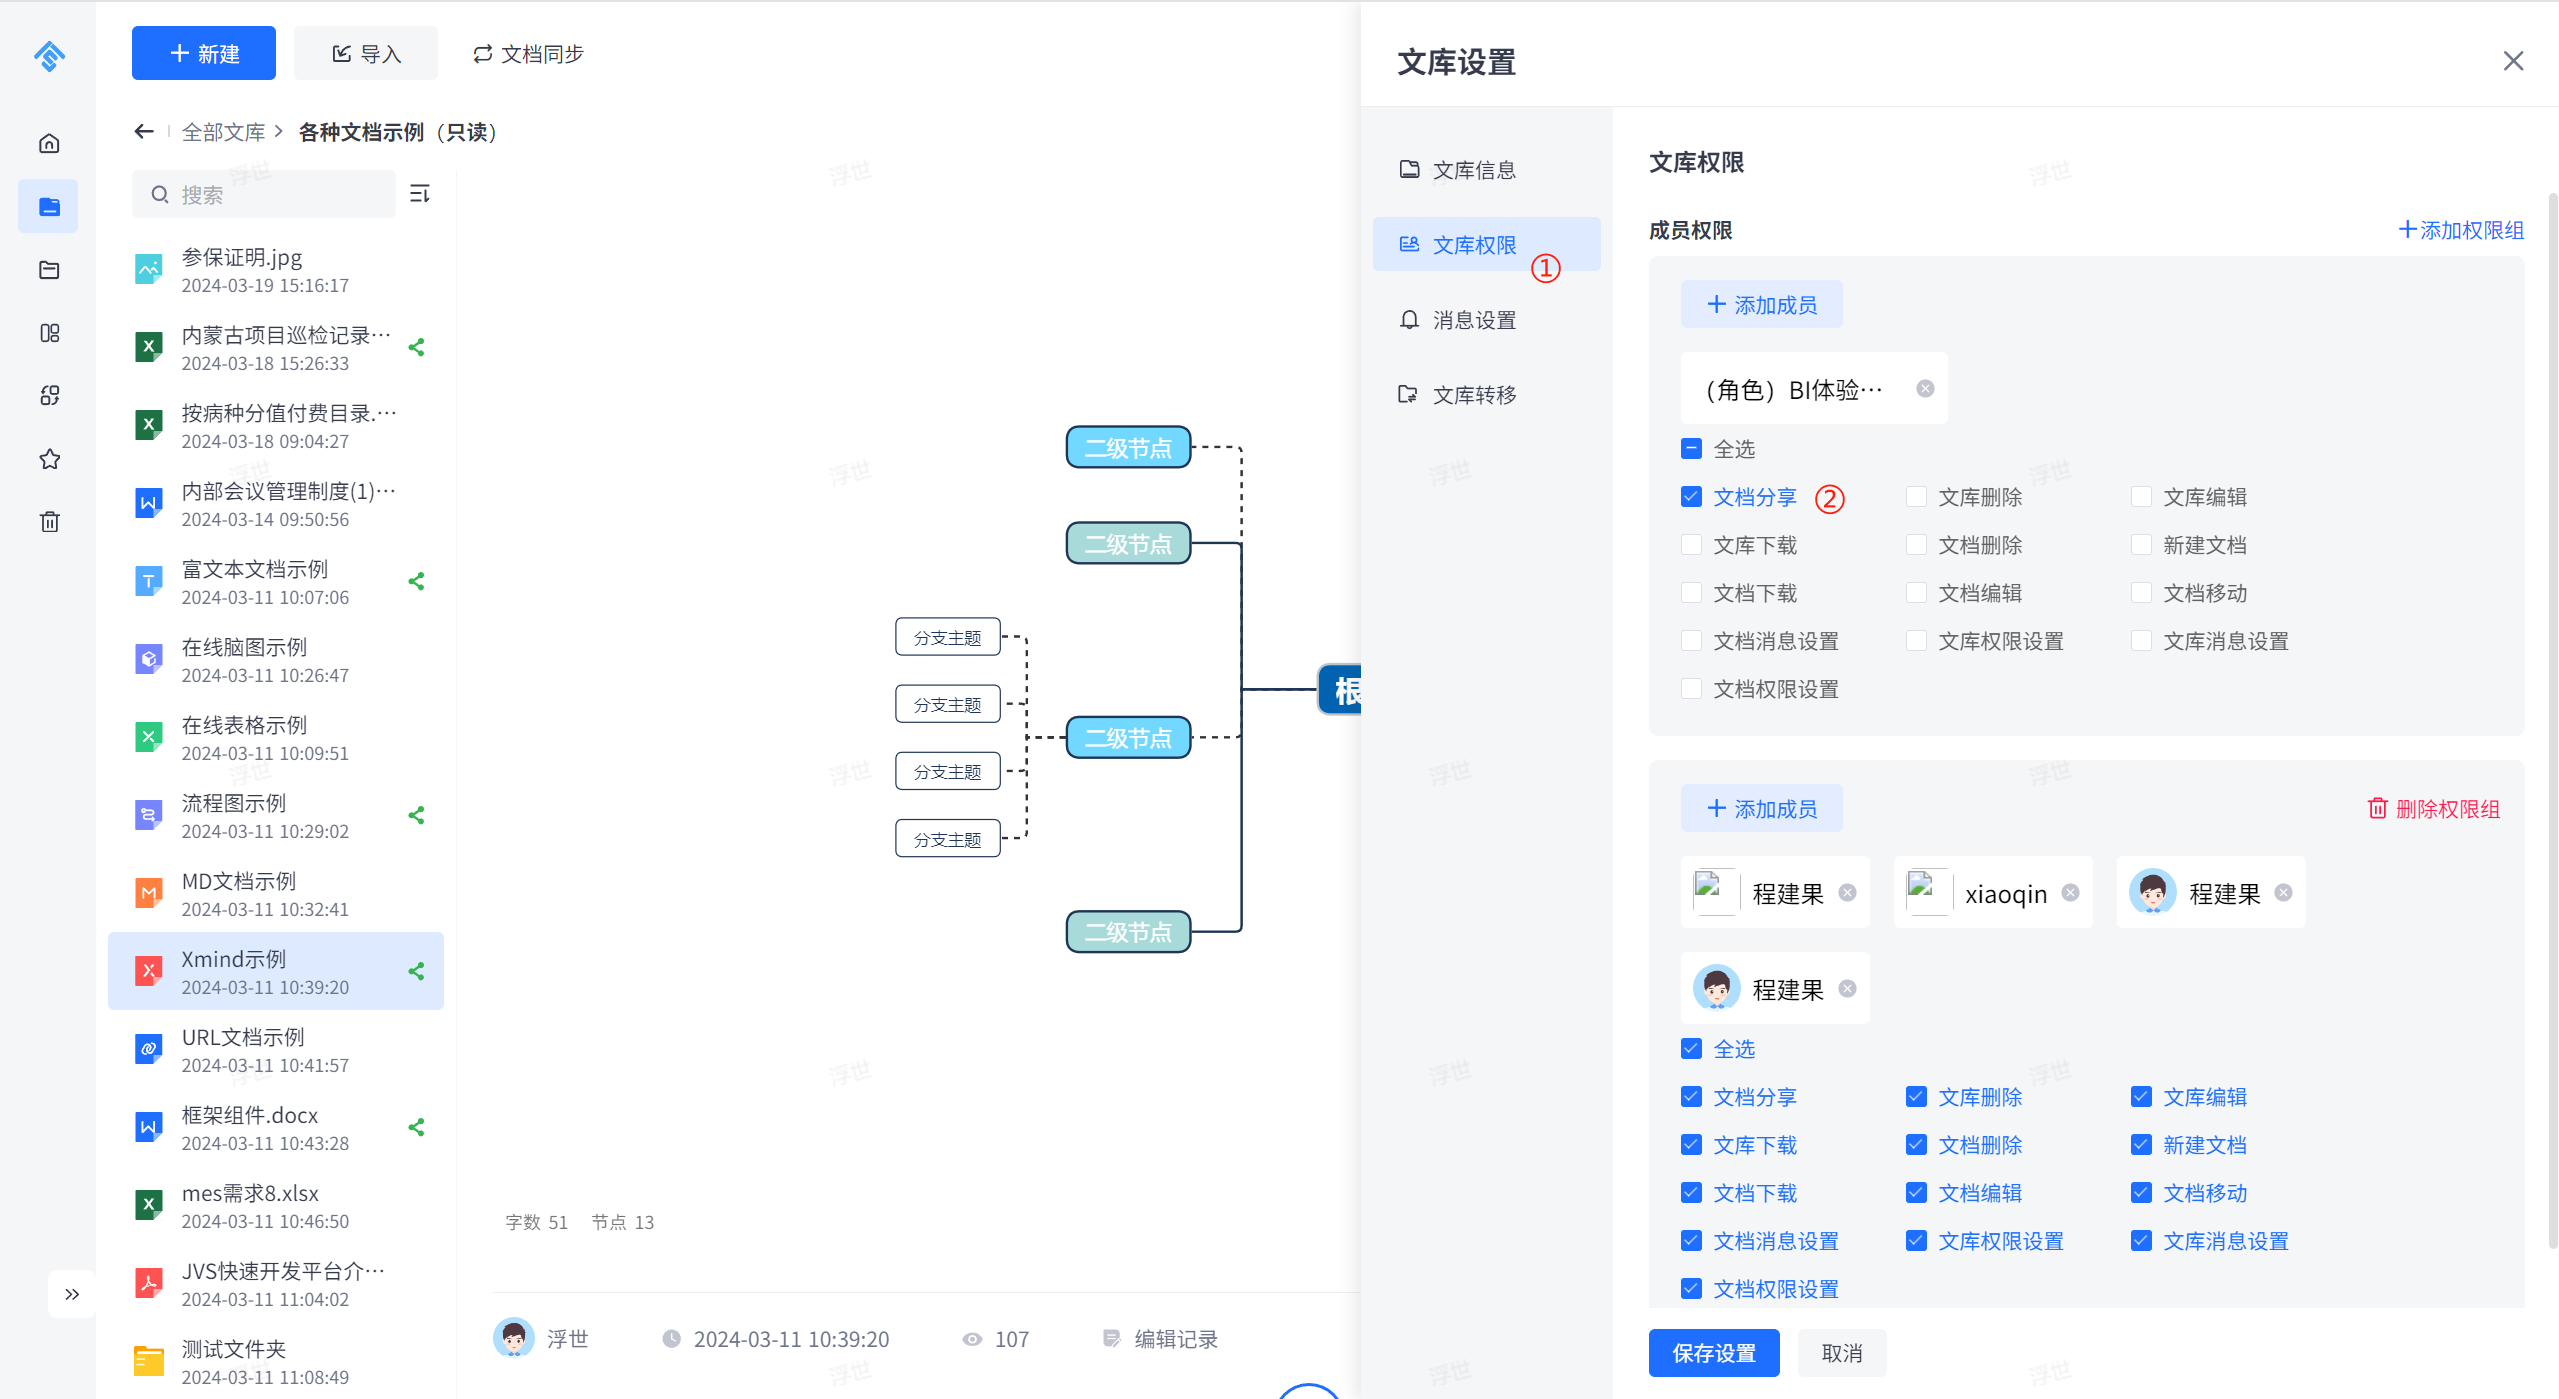This screenshot has width=2559, height=1399.
Task: Click the permissions panel scrollbar
Action: coord(2552,720)
